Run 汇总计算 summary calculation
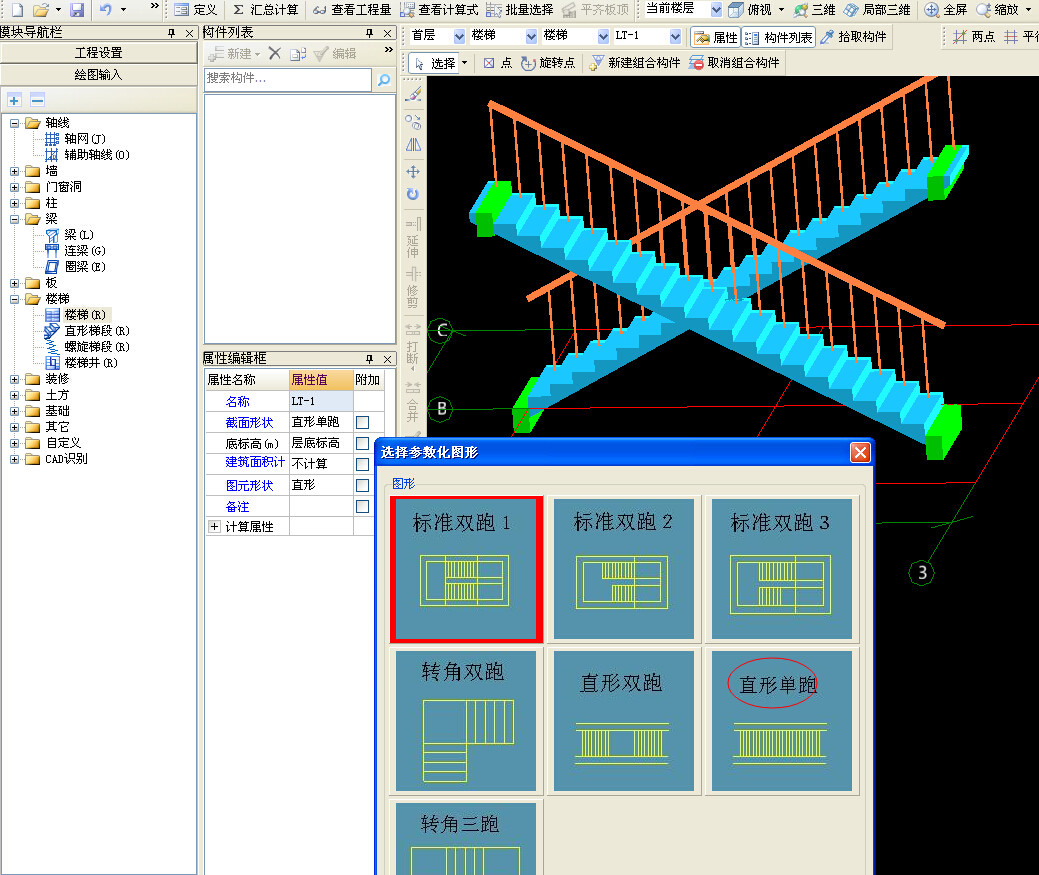1039x875 pixels. tap(266, 10)
